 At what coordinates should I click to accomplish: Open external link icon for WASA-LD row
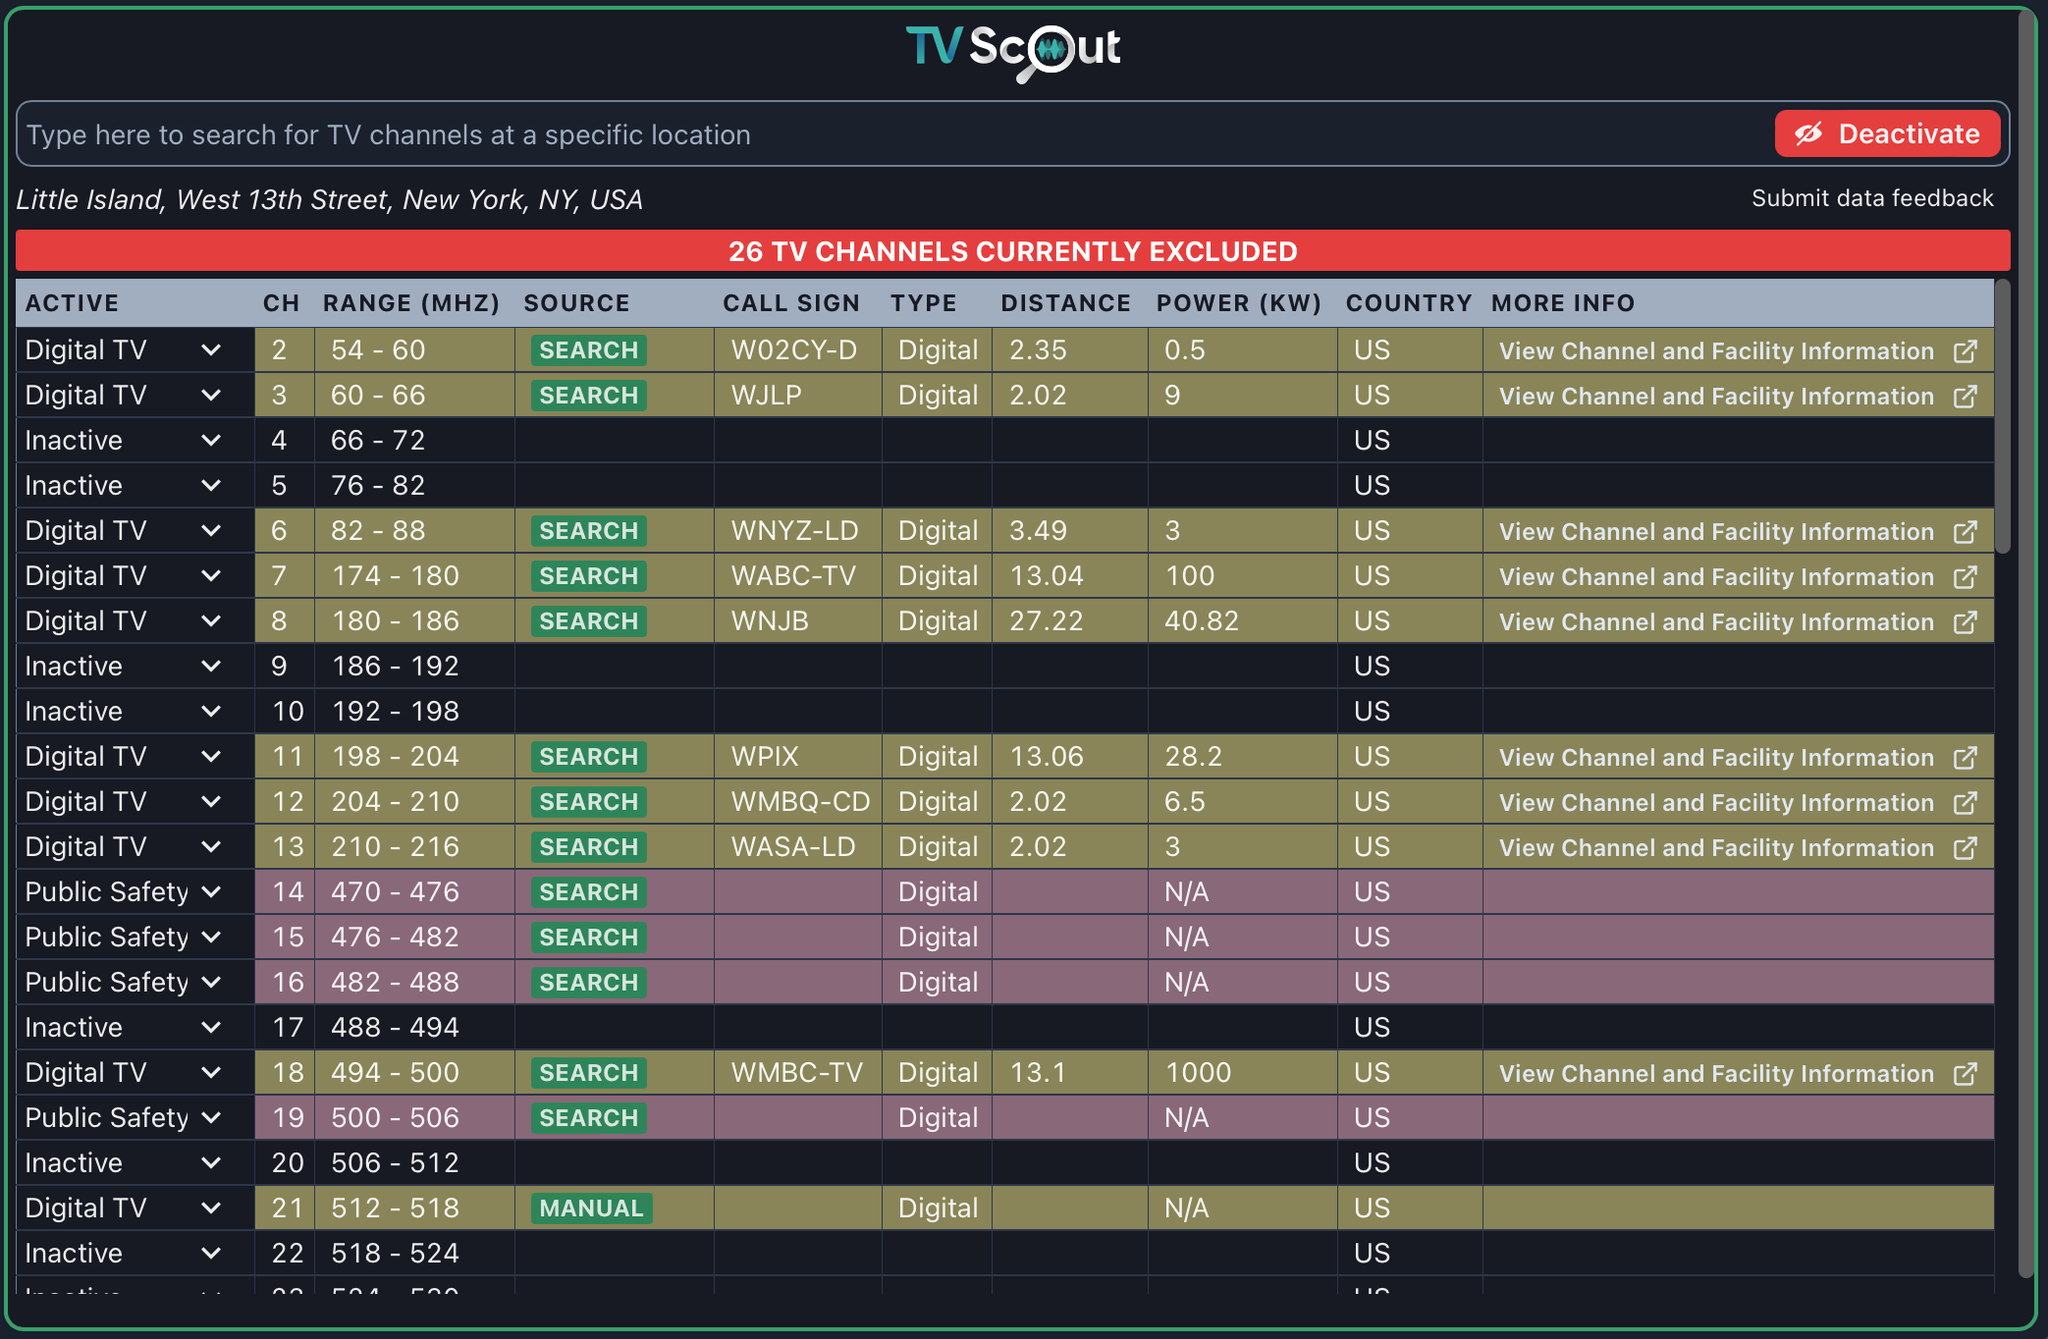coord(1965,848)
